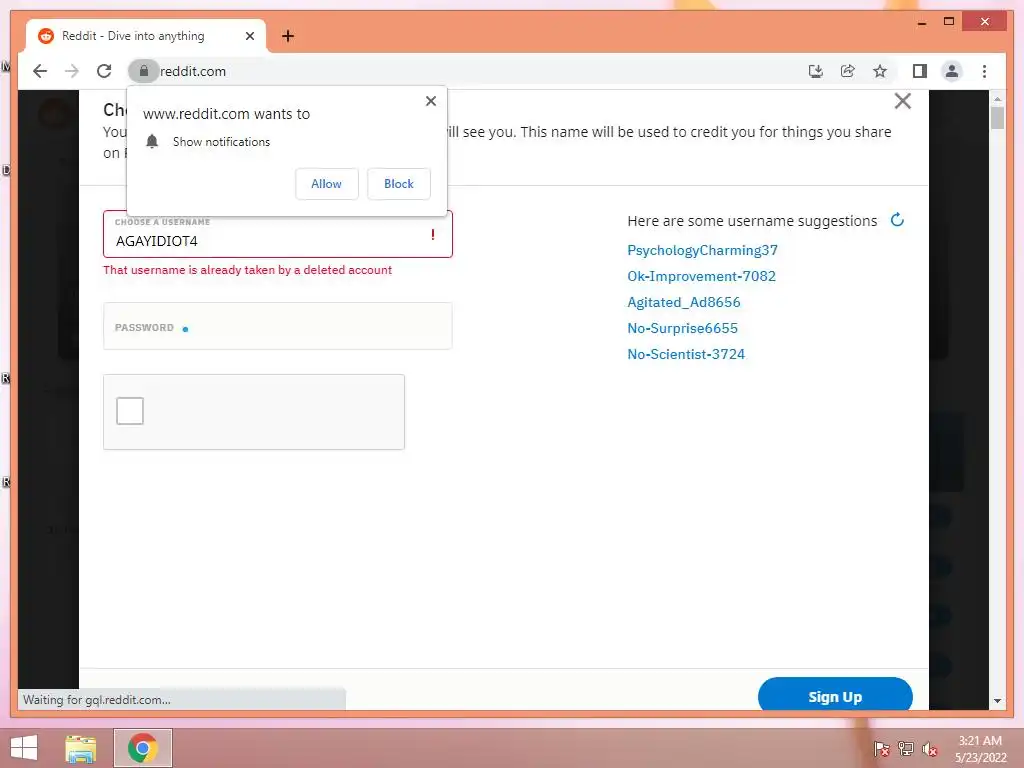Screen dimensions: 1024x768
Task: Open File Explorer from the taskbar
Action: pyautogui.click(x=81, y=748)
